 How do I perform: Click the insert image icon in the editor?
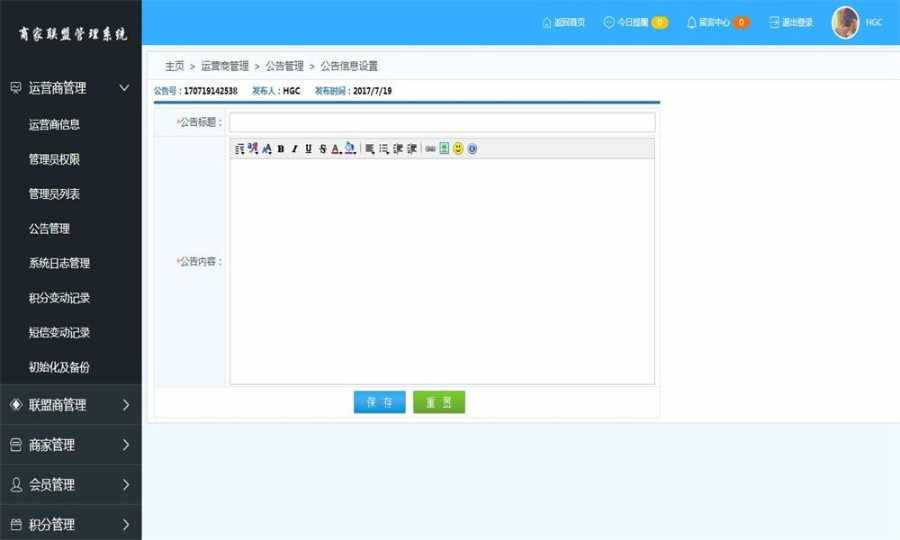(444, 149)
